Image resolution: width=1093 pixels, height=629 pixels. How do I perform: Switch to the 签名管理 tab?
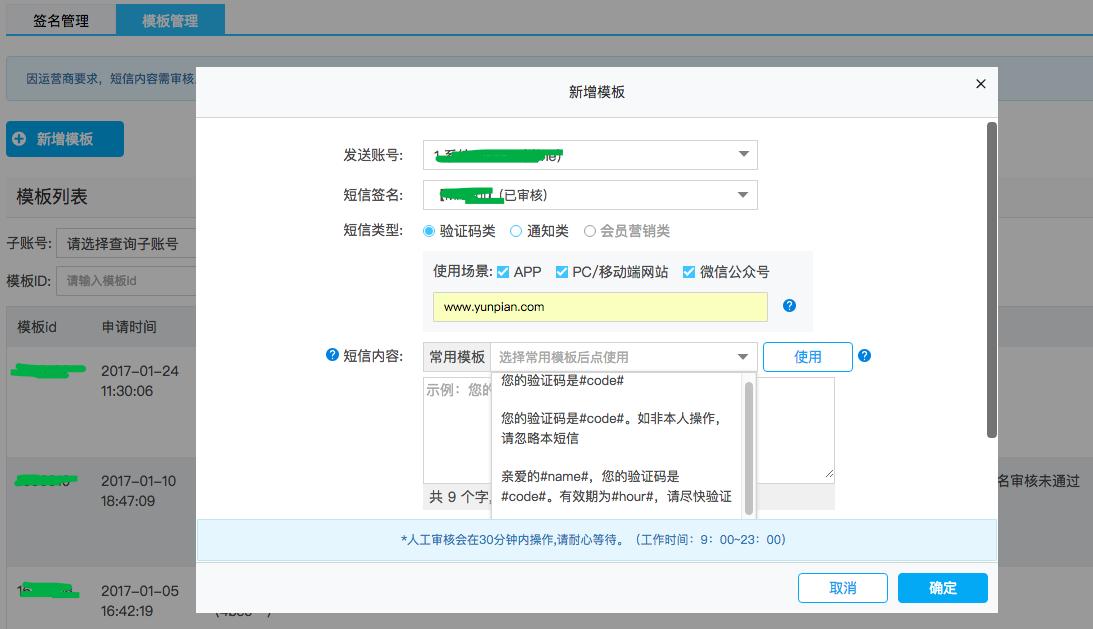click(x=60, y=18)
